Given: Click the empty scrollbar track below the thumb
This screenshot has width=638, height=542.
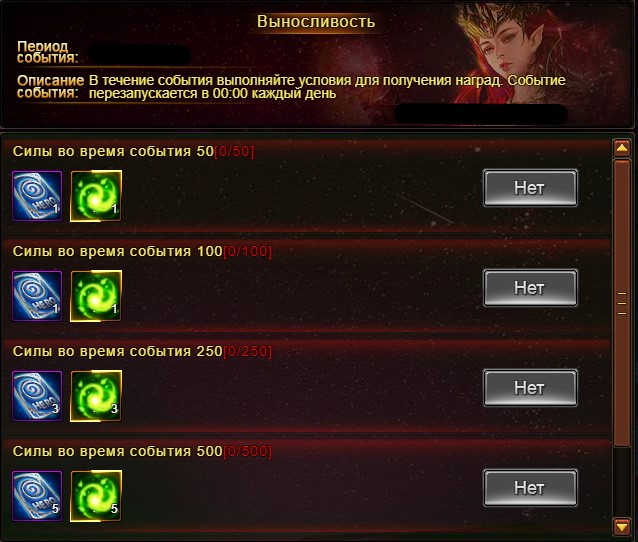Looking at the screenshot, I should (x=622, y=482).
